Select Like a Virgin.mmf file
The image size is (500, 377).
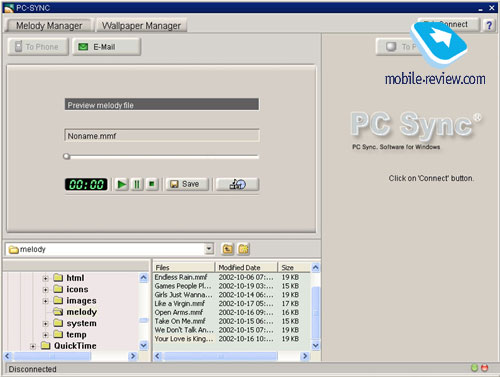tap(179, 303)
